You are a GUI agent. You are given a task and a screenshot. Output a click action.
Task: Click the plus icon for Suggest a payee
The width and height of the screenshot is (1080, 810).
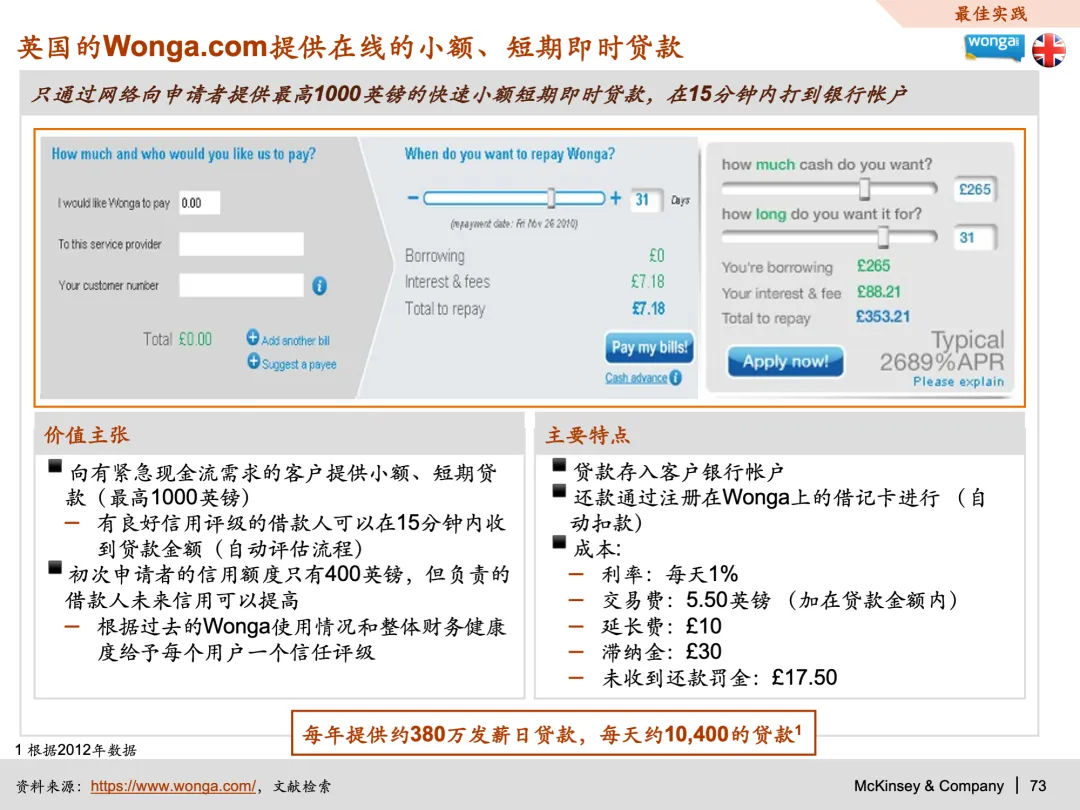(253, 361)
